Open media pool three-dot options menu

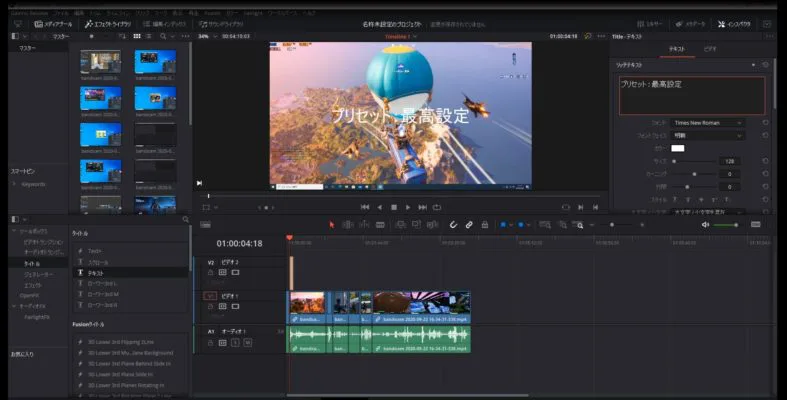coord(185,36)
